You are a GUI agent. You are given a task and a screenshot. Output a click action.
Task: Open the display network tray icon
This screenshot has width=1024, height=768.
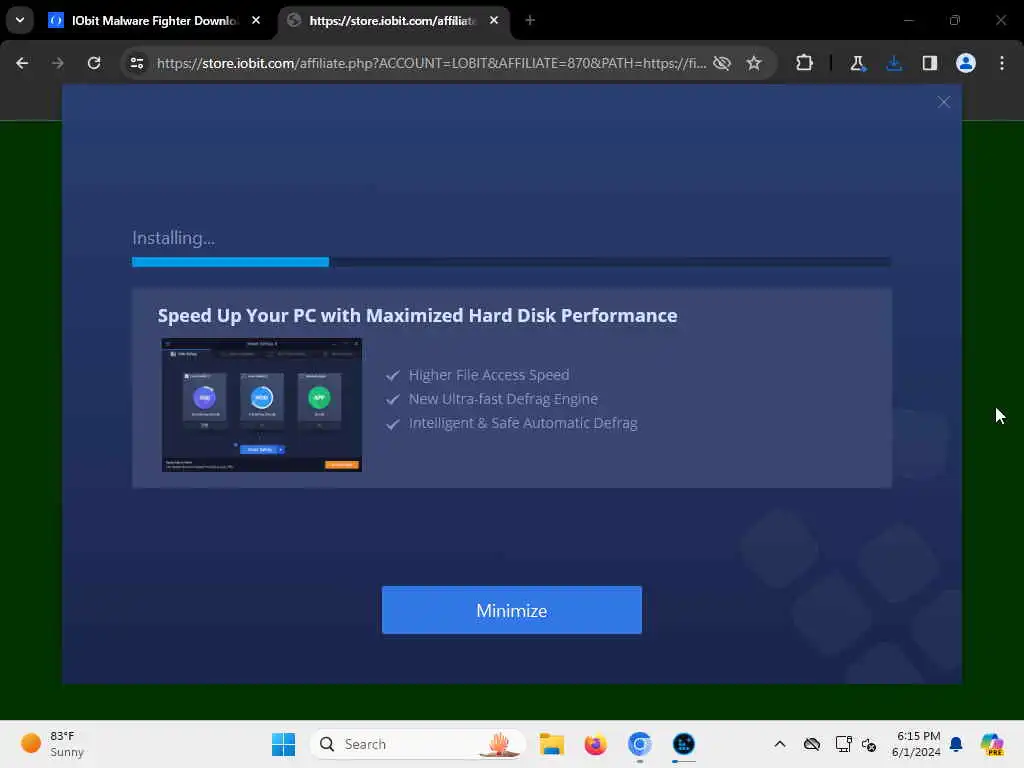pos(843,744)
